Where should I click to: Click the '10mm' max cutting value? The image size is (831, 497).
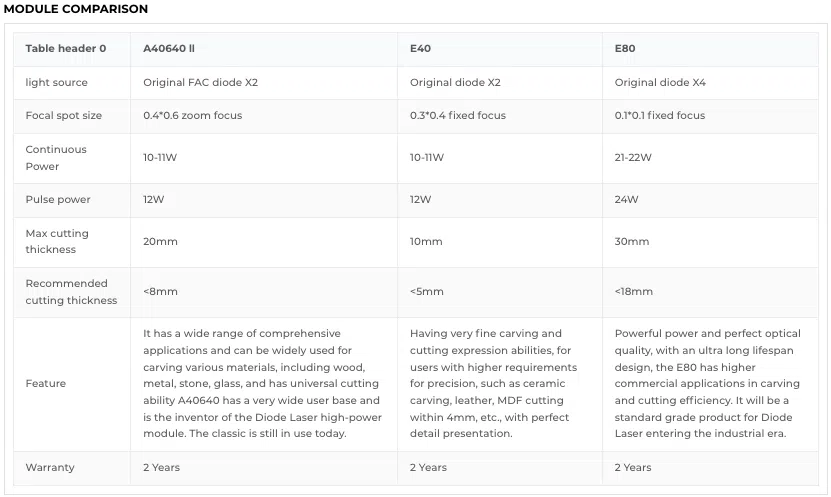coord(426,242)
